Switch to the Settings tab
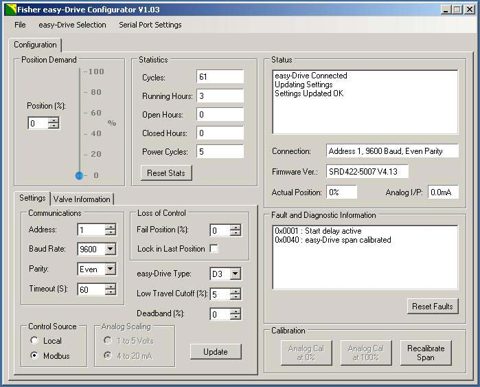 pyautogui.click(x=32, y=198)
